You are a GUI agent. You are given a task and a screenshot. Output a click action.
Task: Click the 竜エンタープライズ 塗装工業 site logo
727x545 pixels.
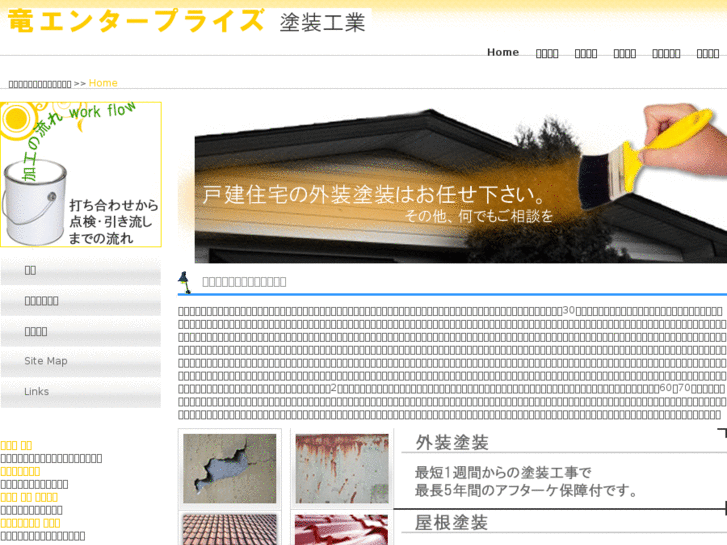coord(187,21)
